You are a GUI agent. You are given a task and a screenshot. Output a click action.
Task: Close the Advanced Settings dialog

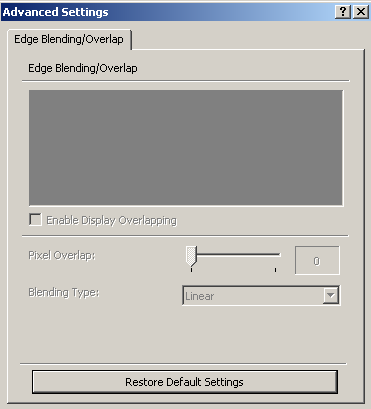(361, 12)
